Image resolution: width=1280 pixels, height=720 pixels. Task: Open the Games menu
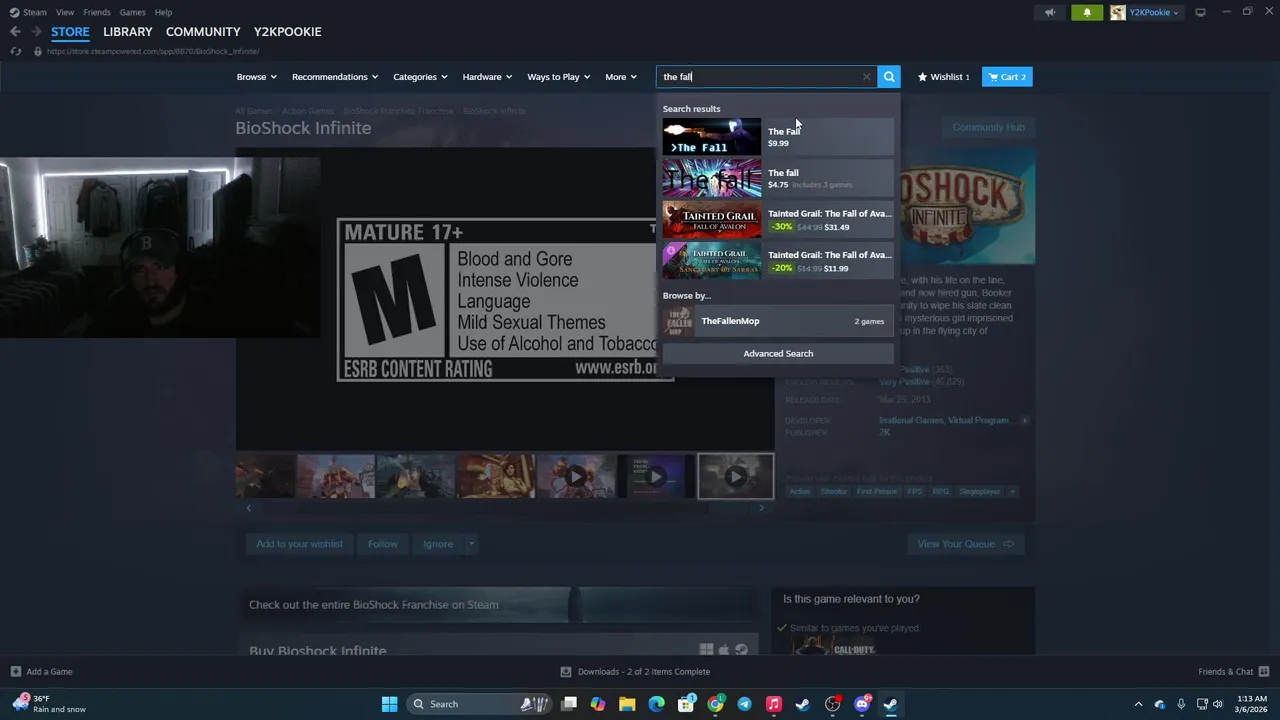coord(133,12)
